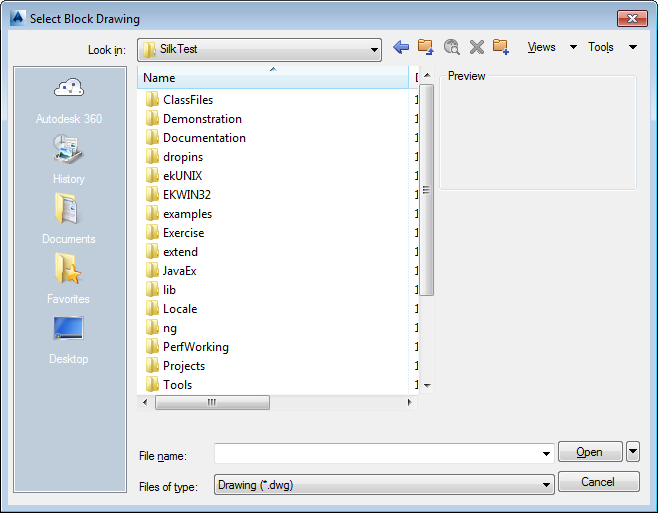Select the Tools folder in list
This screenshot has width=658, height=513.
tap(169, 385)
